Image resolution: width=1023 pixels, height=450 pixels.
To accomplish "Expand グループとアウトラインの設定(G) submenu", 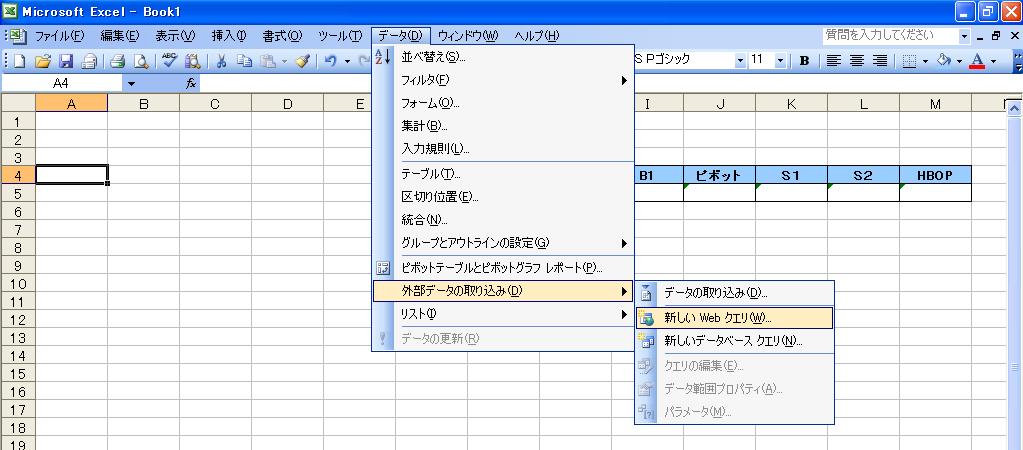I will pos(503,243).
